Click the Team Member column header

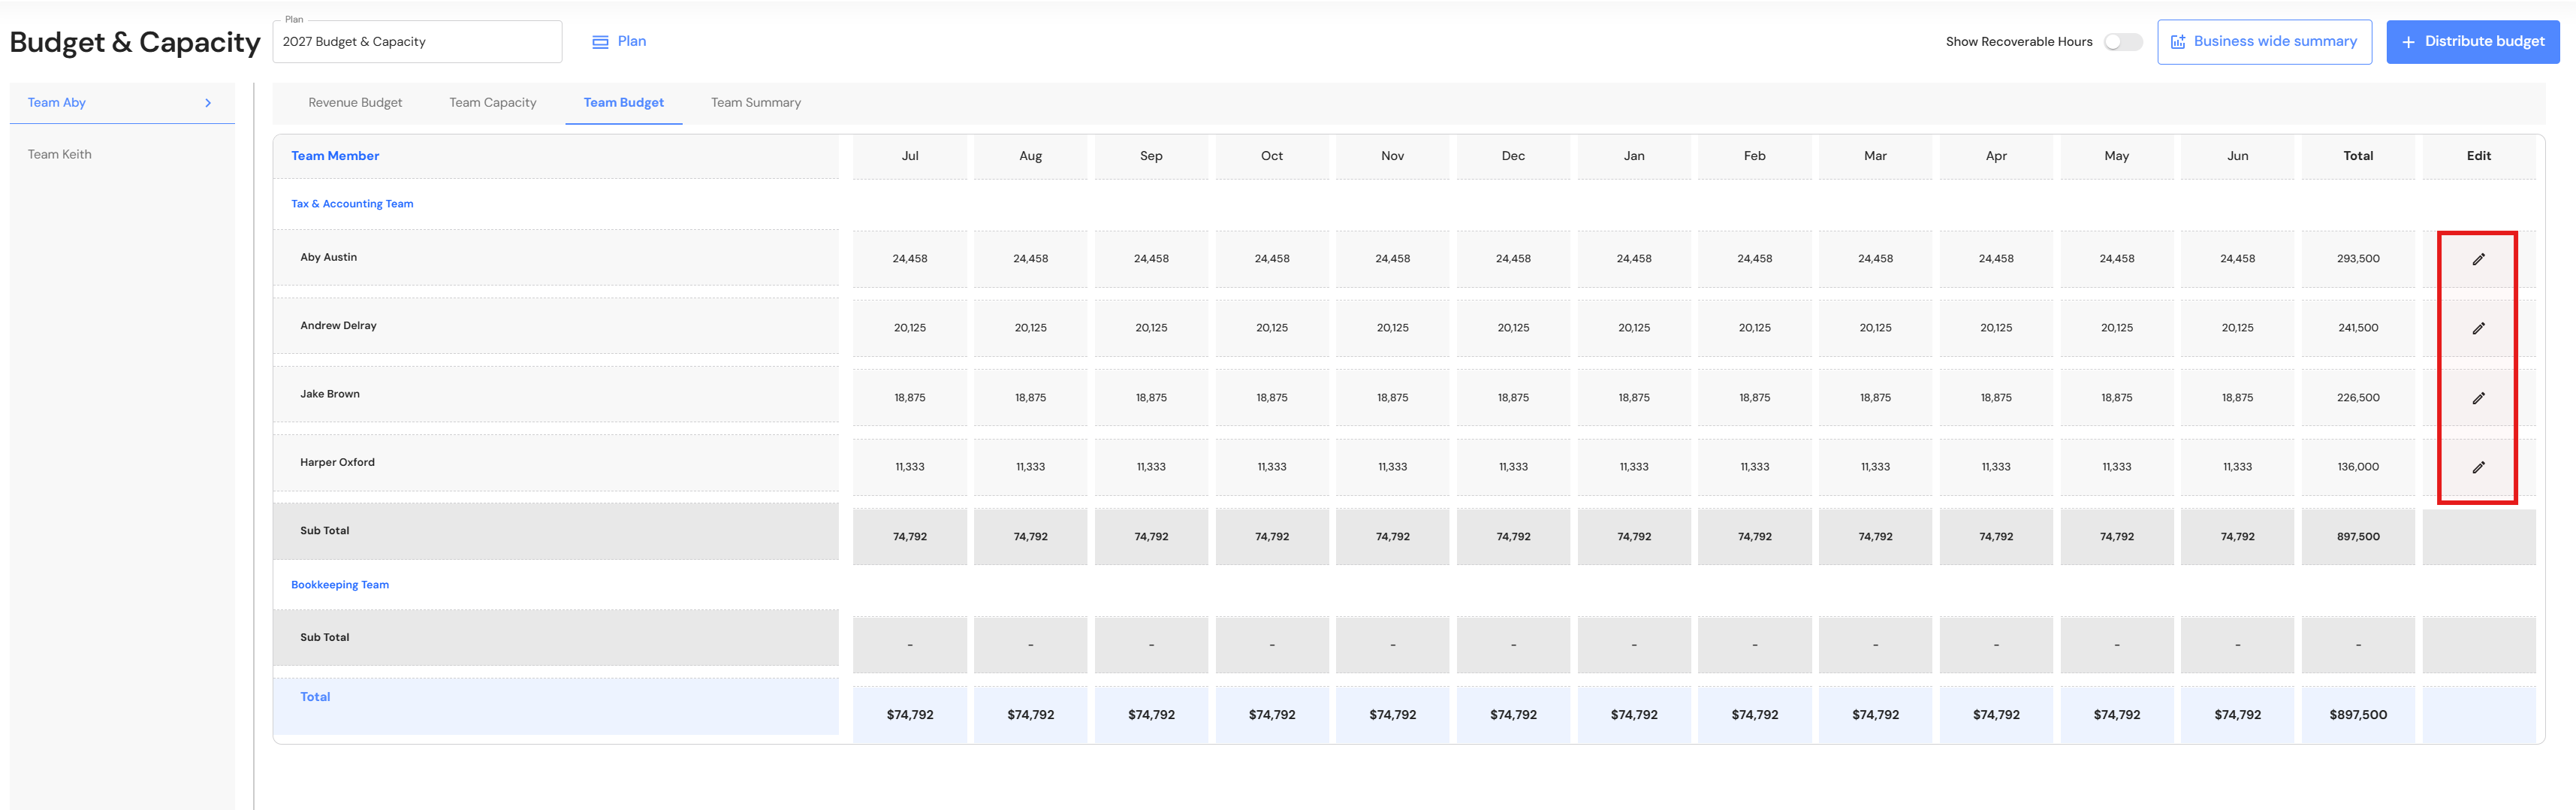[335, 156]
